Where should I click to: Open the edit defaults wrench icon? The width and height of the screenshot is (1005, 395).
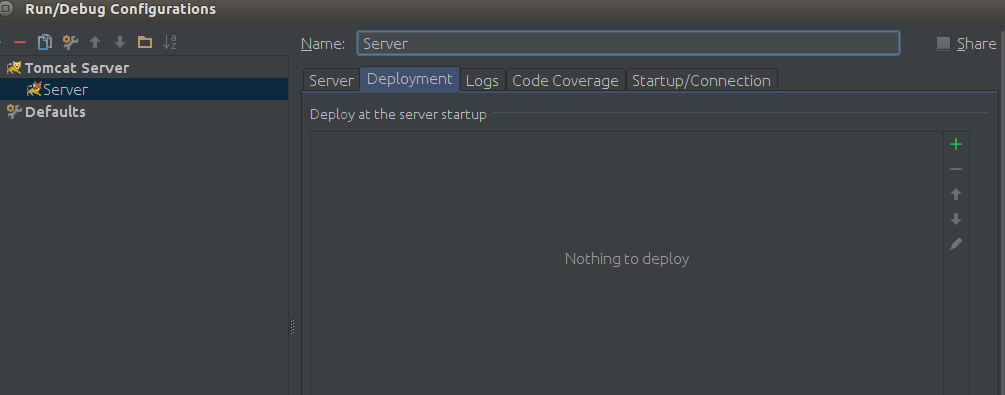tap(70, 42)
